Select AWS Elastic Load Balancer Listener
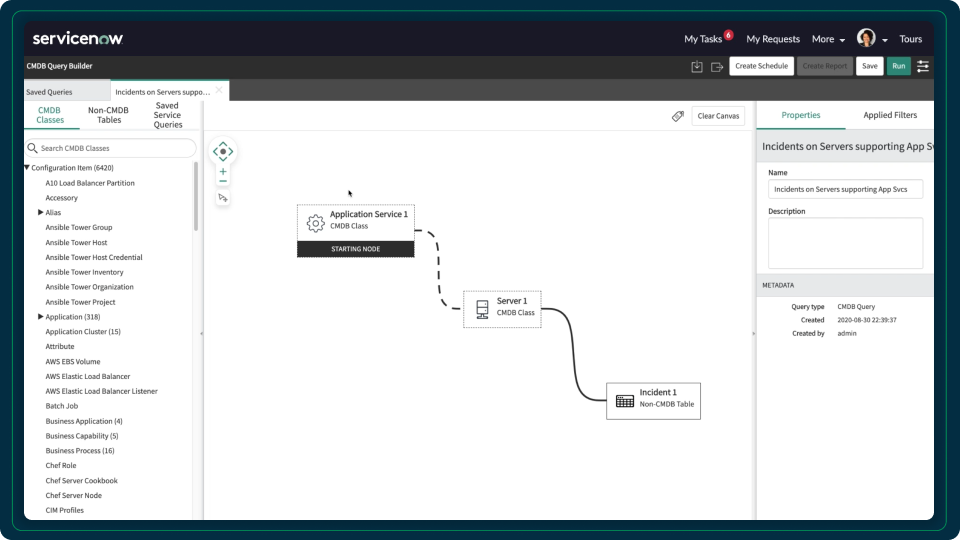The width and height of the screenshot is (960, 540). (101, 391)
